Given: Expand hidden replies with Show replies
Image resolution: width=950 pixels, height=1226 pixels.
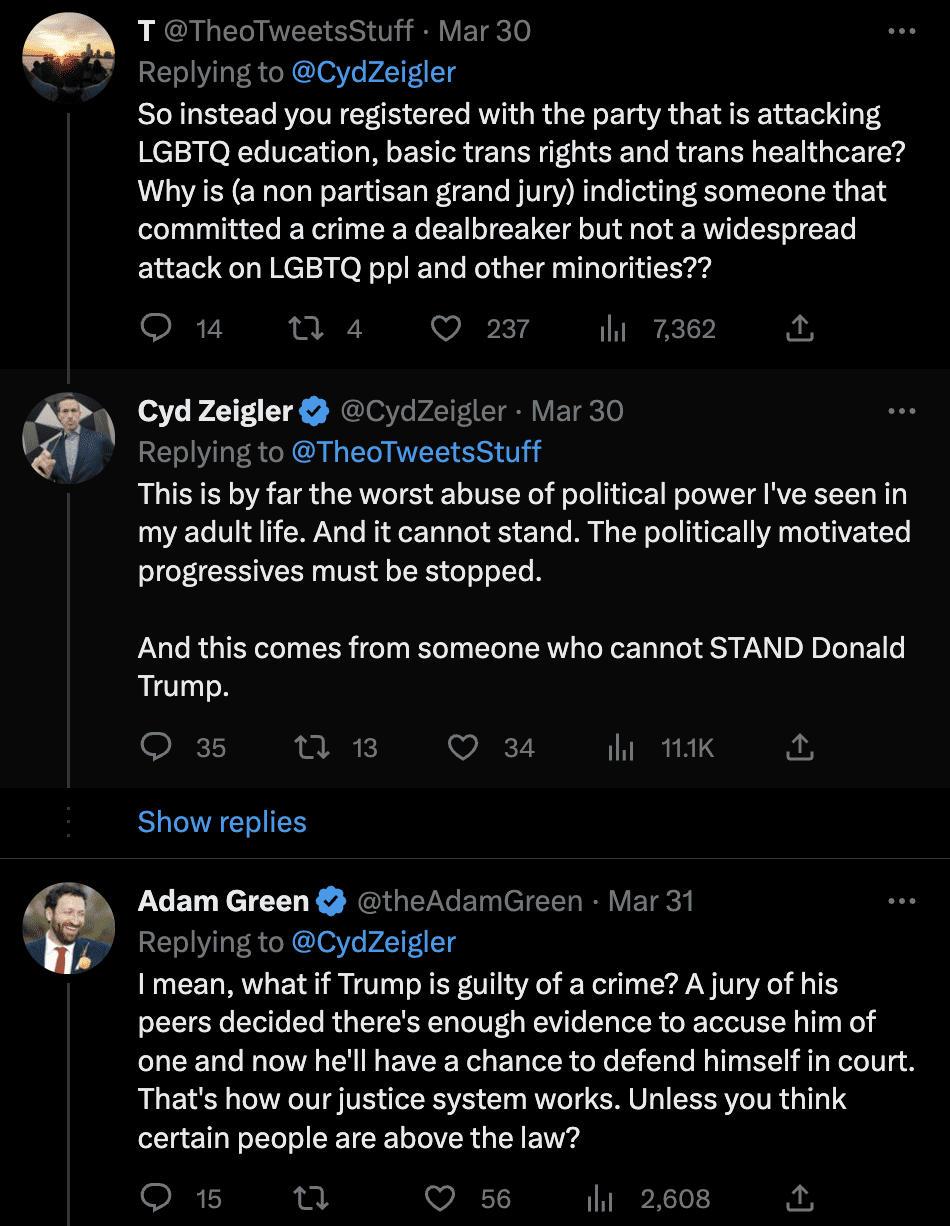Looking at the screenshot, I should coord(222,822).
